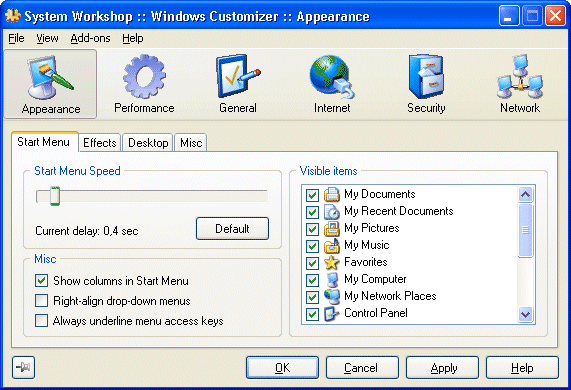Click the System Workshop title bar icon

tap(12, 16)
